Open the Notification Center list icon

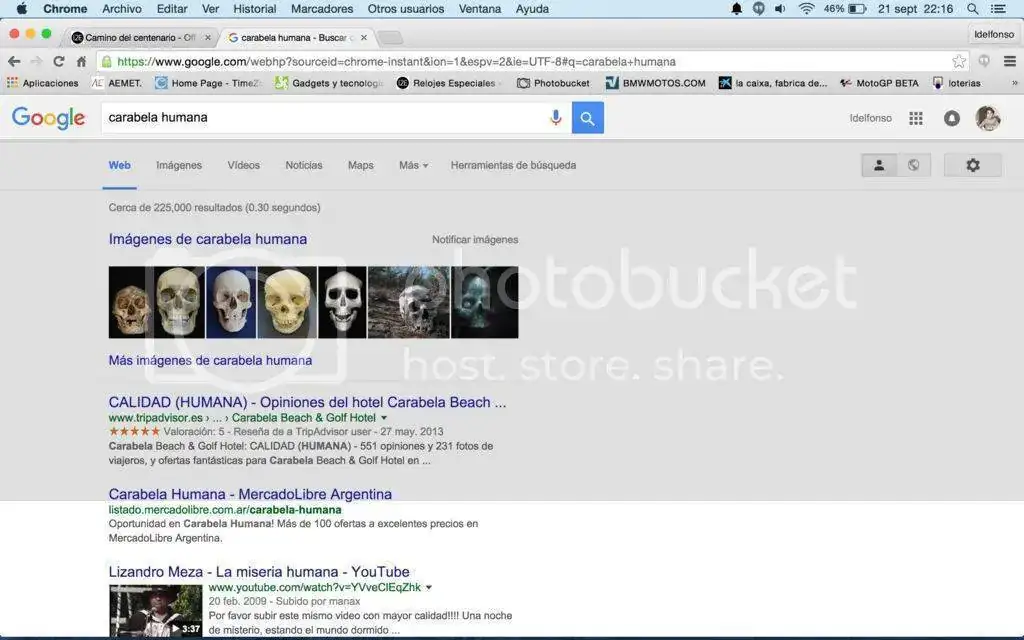coord(998,8)
